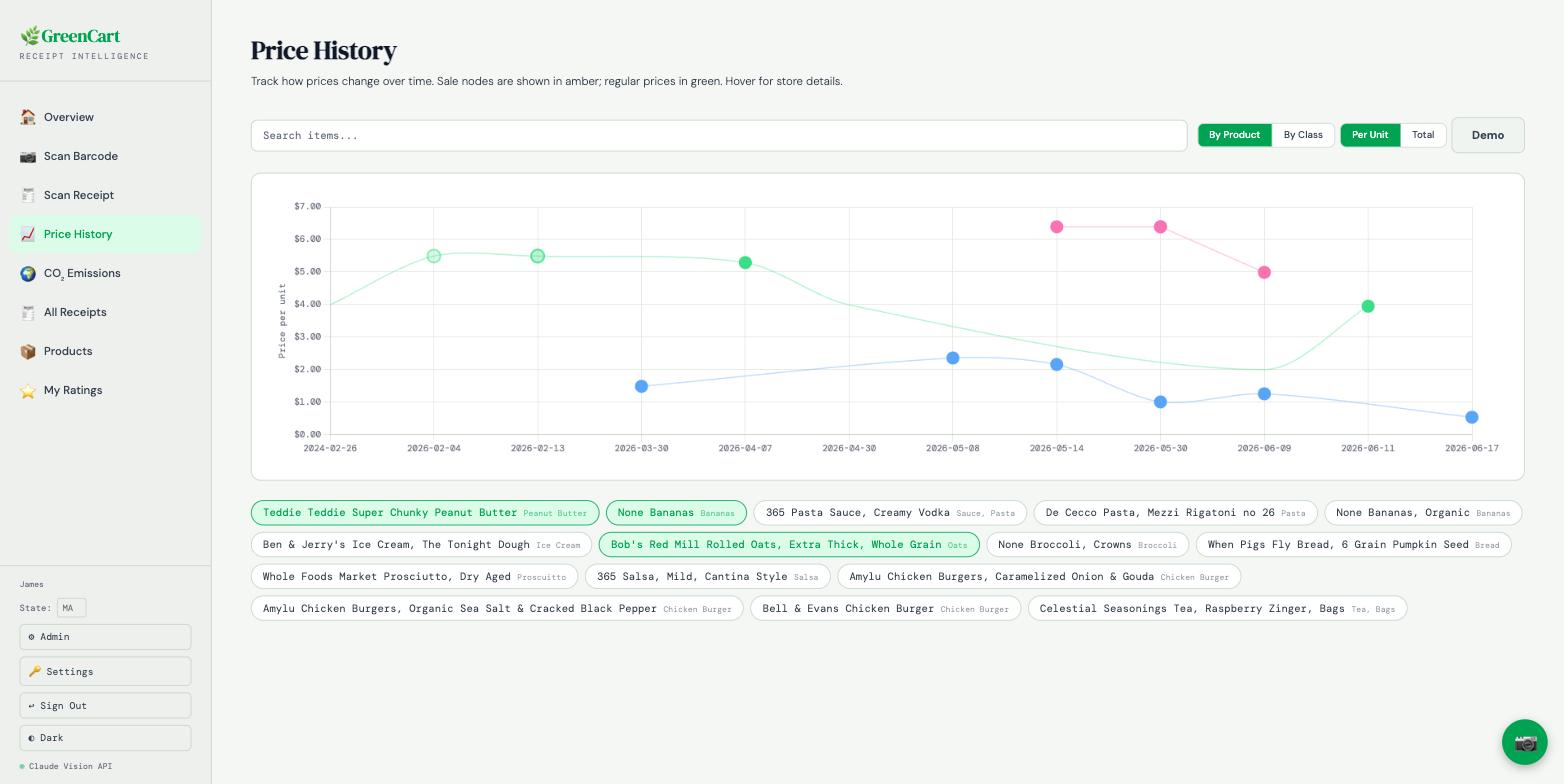Deselect Bob's Red Mill Rolled Oats chip

(x=789, y=545)
